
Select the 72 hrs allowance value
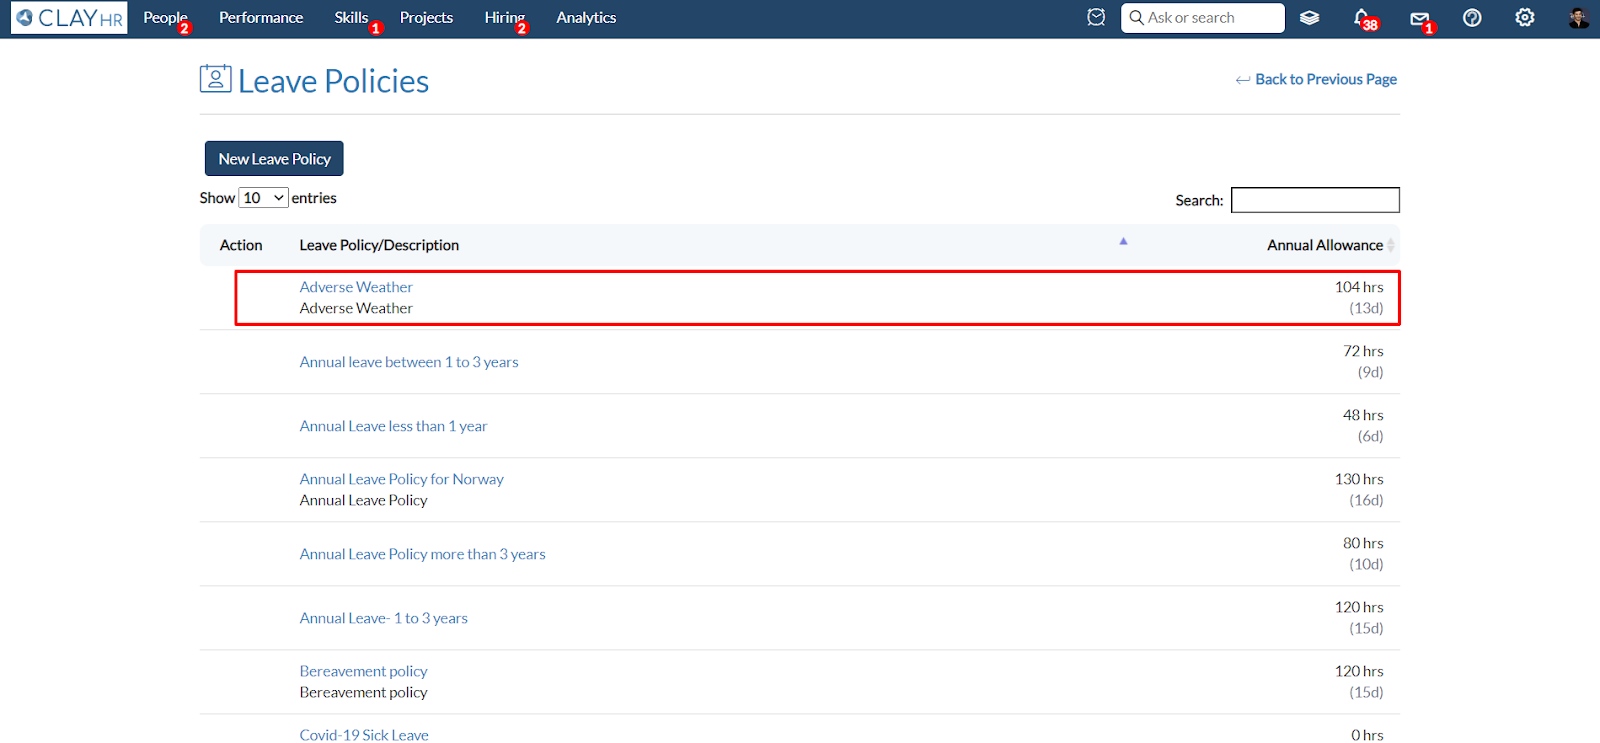point(1363,351)
